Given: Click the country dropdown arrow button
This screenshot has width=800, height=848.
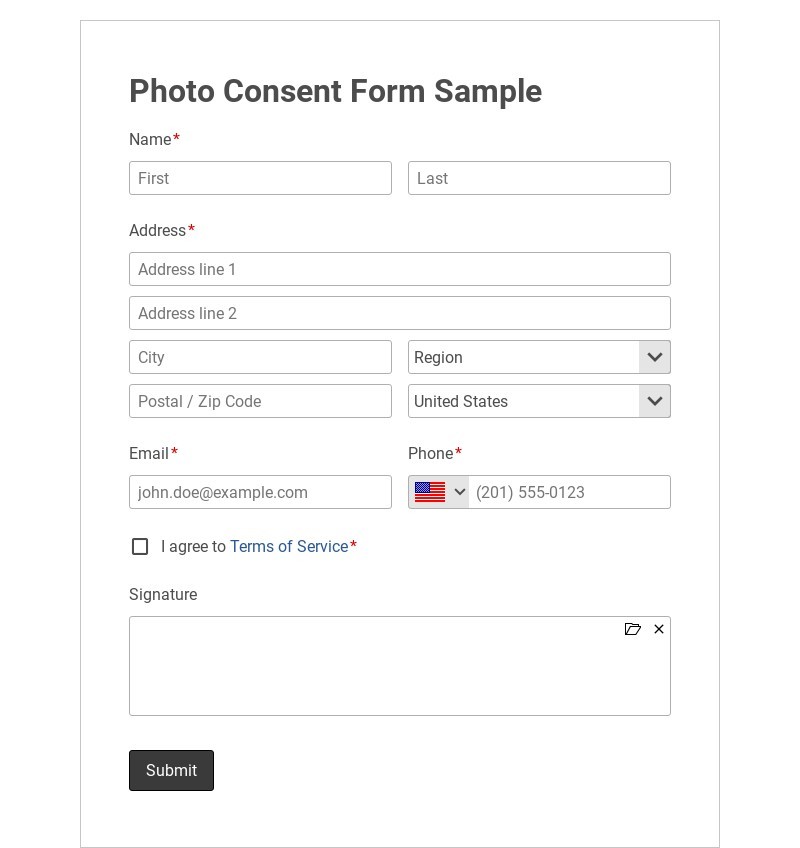Looking at the screenshot, I should tap(655, 401).
